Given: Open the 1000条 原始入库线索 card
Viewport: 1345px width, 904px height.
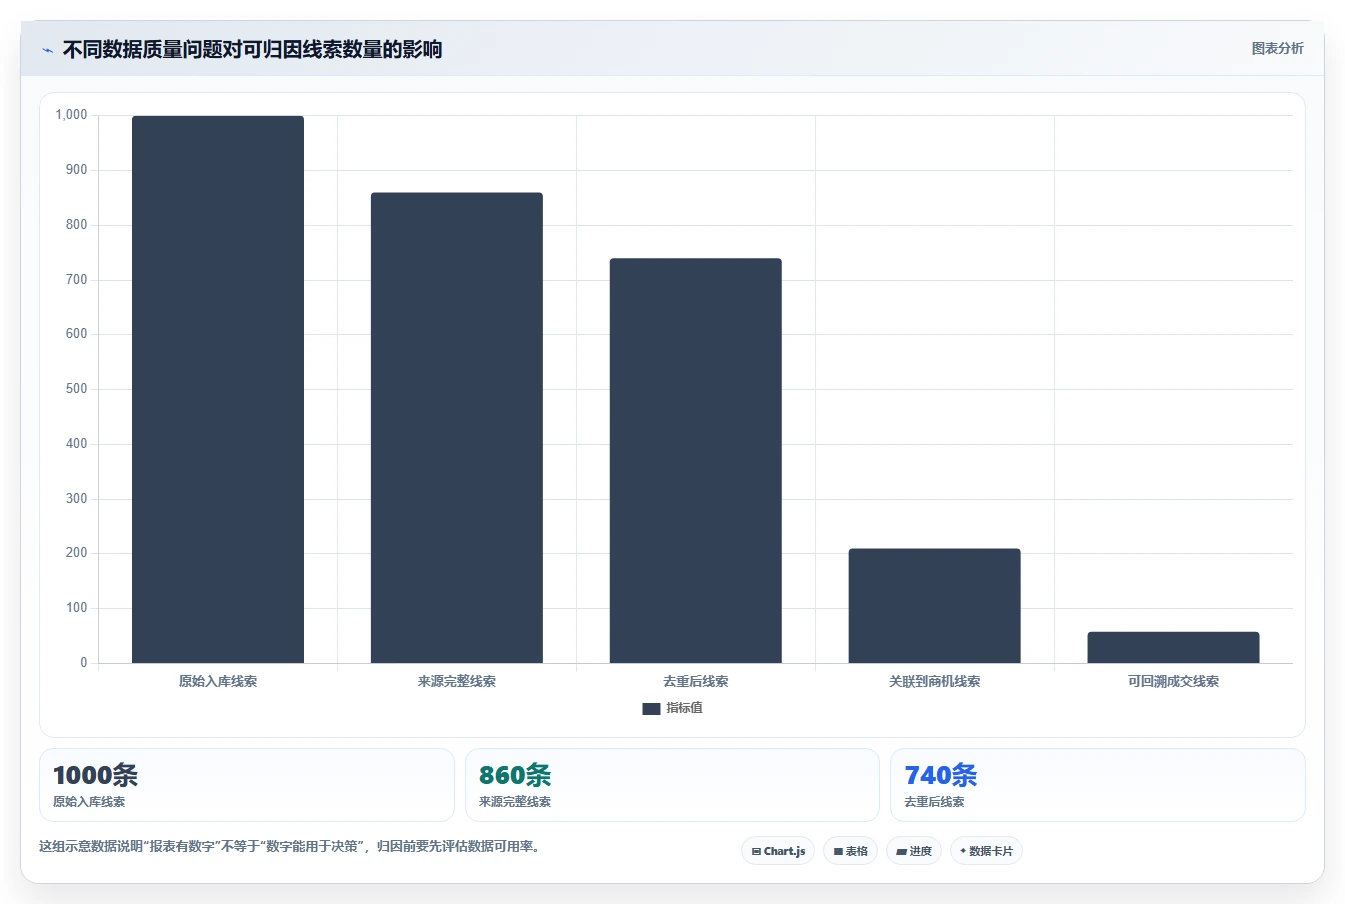Looking at the screenshot, I should [247, 785].
